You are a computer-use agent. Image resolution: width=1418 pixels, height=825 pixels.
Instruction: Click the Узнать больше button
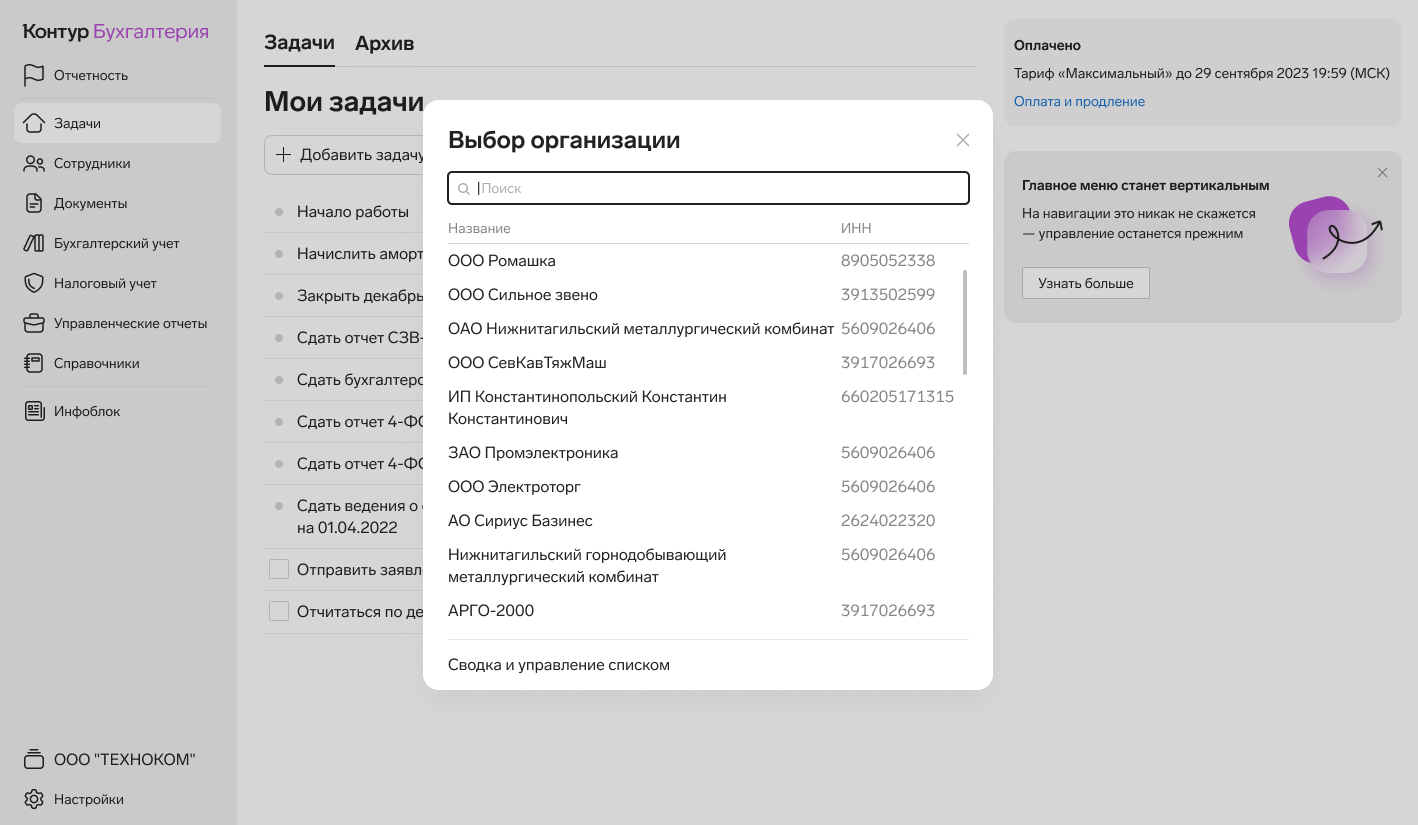tap(1085, 283)
